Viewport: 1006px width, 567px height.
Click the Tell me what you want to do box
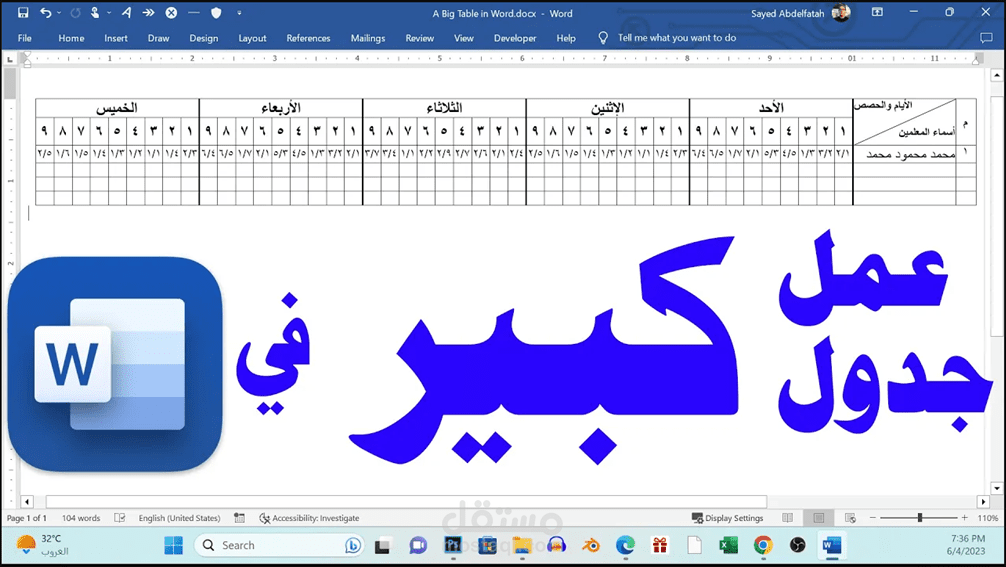[x=677, y=38]
